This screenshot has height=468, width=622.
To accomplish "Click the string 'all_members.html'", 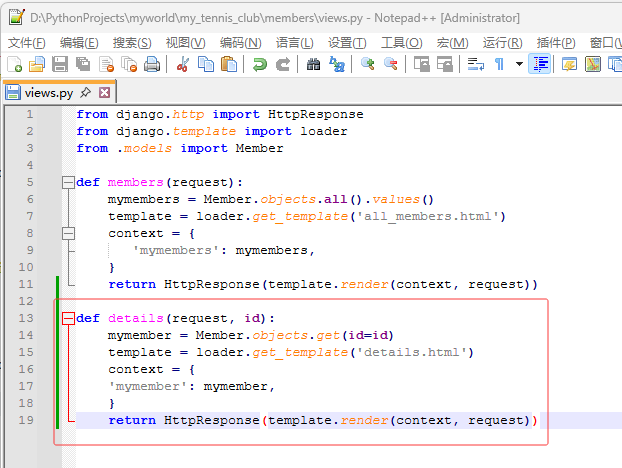I will pos(427,217).
